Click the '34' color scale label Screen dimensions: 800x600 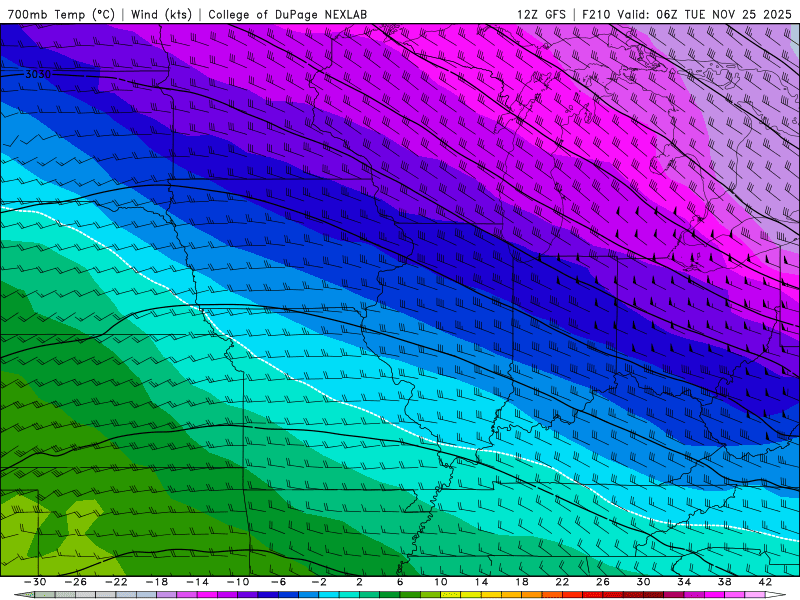coord(684,582)
